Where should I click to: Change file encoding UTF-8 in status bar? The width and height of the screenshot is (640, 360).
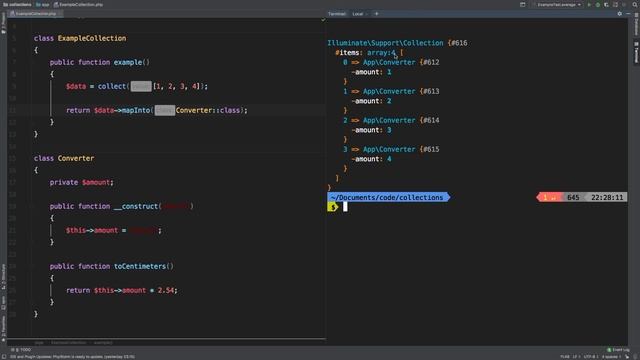(x=590, y=357)
